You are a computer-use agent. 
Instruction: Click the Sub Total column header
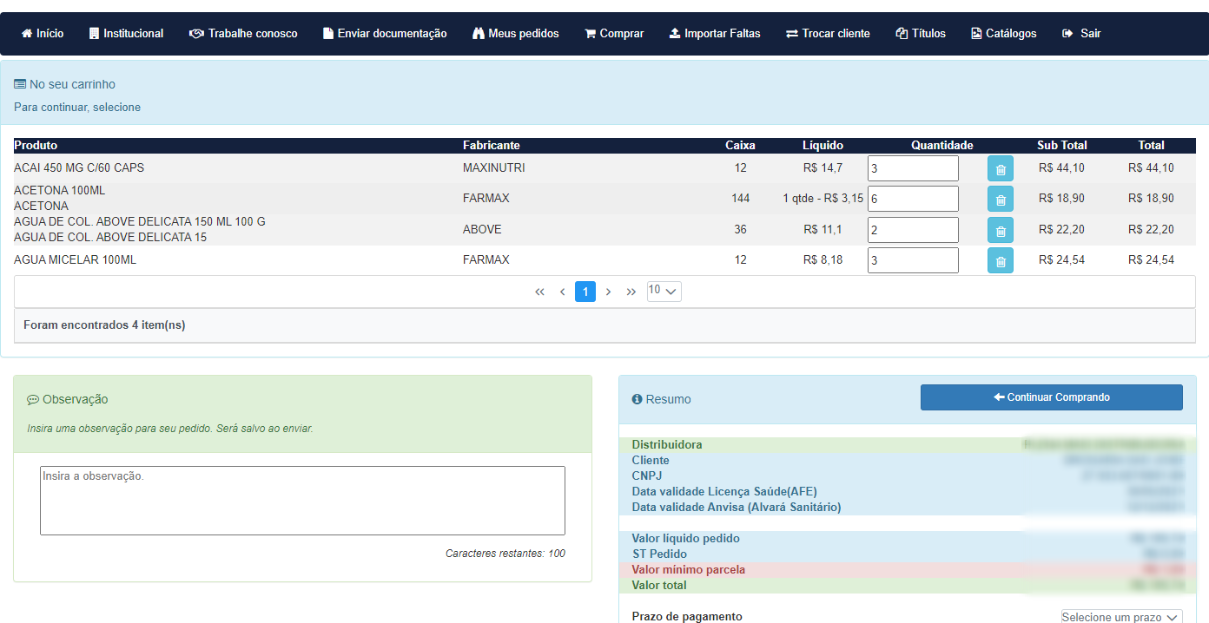coord(1062,145)
